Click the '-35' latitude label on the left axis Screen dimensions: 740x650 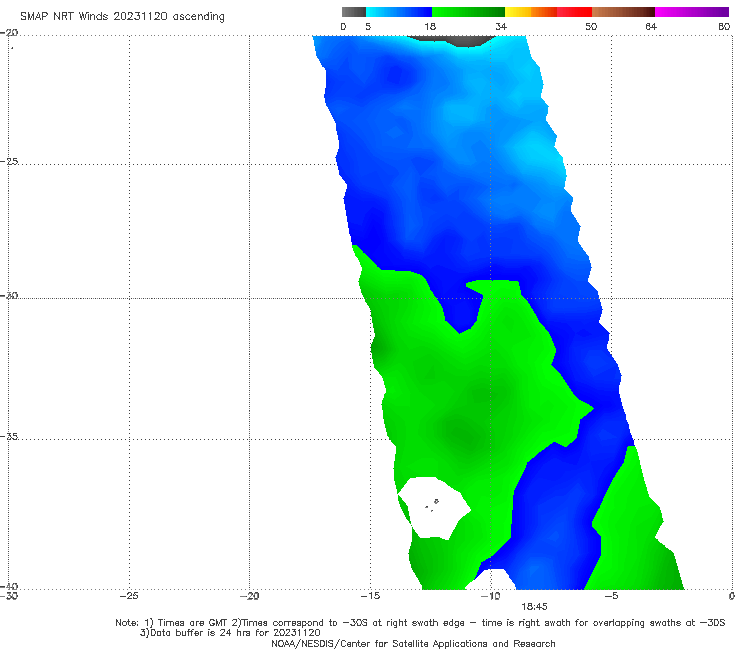(9, 436)
